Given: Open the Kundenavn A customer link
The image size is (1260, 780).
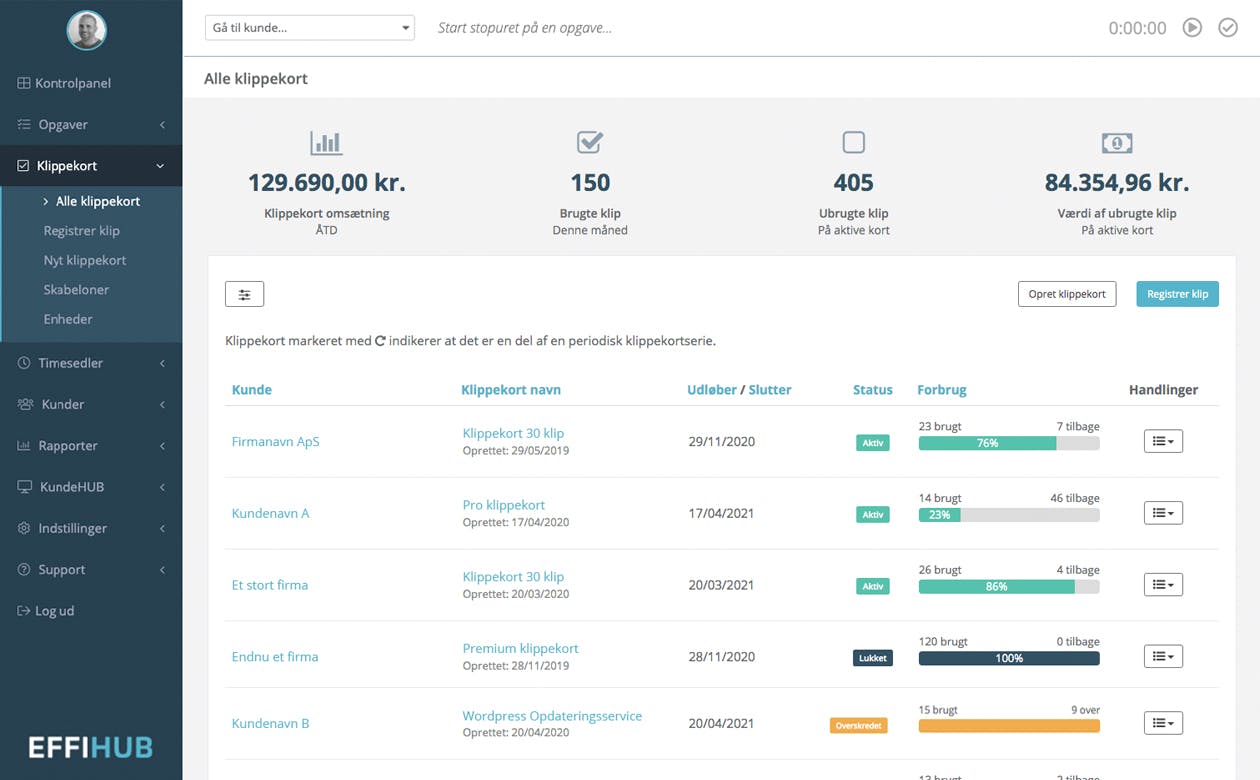Looking at the screenshot, I should (x=271, y=513).
